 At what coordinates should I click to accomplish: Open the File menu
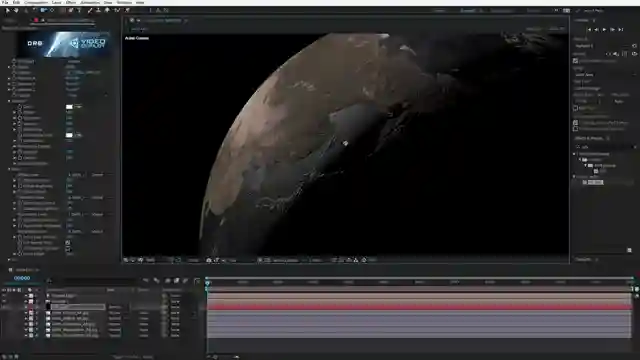[x=5, y=2]
